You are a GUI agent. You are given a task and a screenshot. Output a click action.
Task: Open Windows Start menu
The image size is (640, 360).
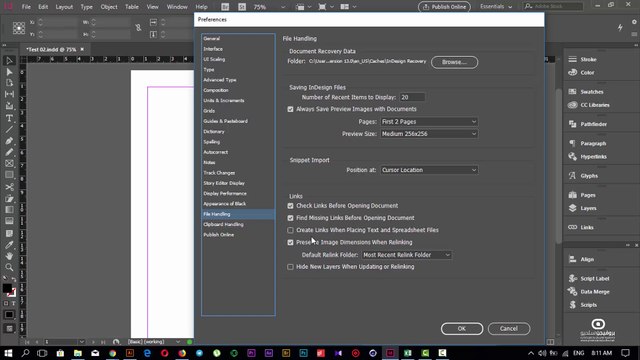[8, 353]
